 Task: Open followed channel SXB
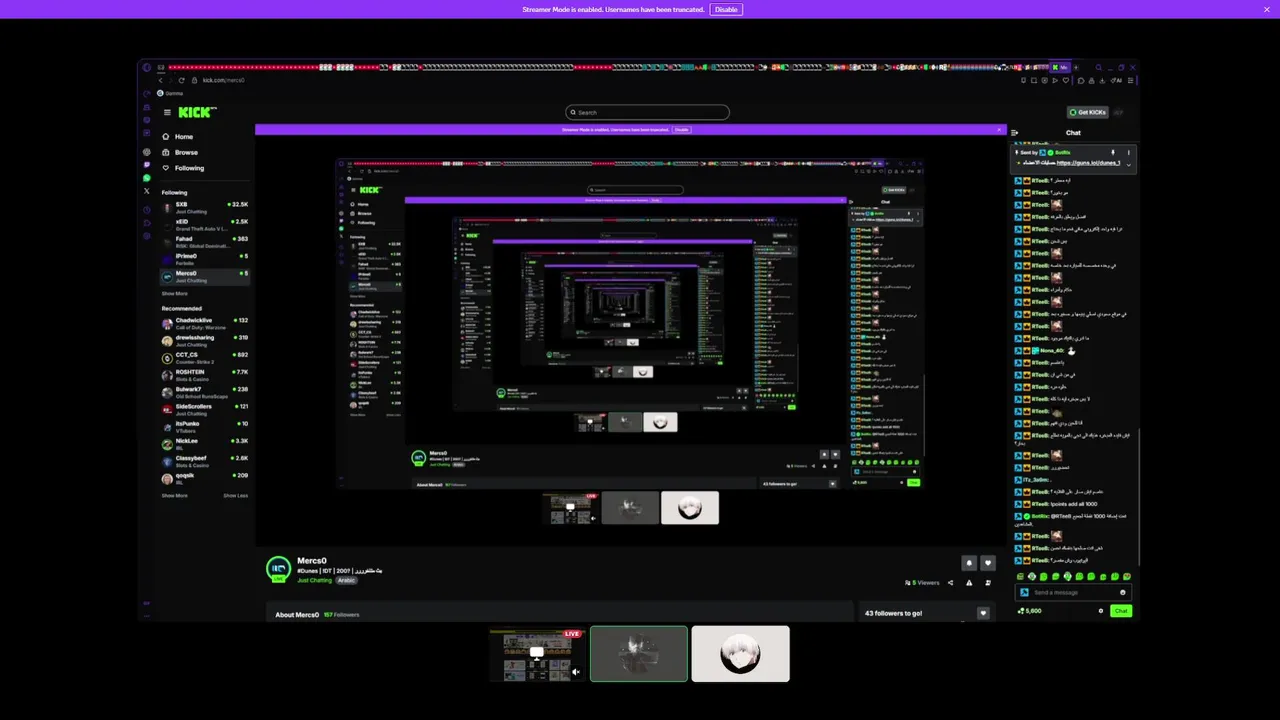coord(205,207)
